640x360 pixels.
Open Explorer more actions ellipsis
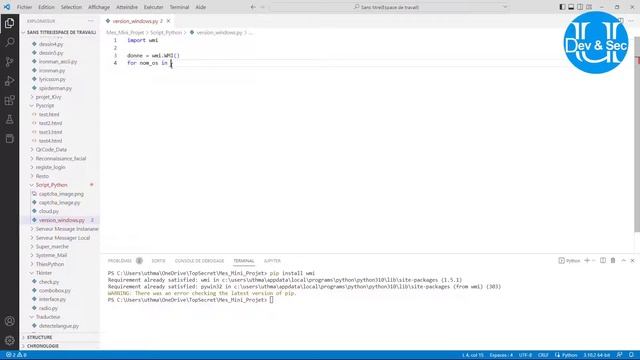pos(91,21)
